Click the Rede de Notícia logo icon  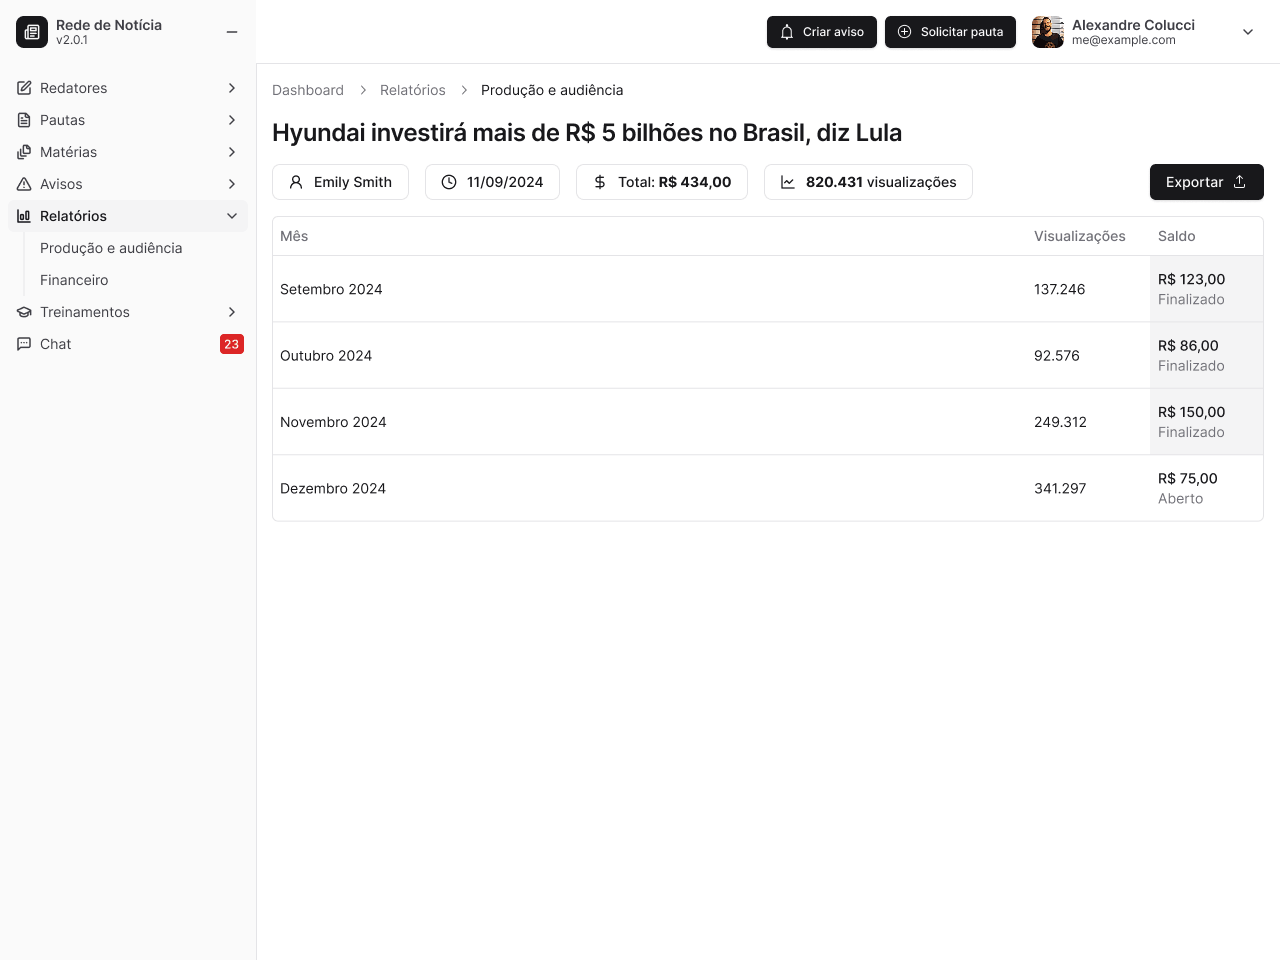[32, 32]
